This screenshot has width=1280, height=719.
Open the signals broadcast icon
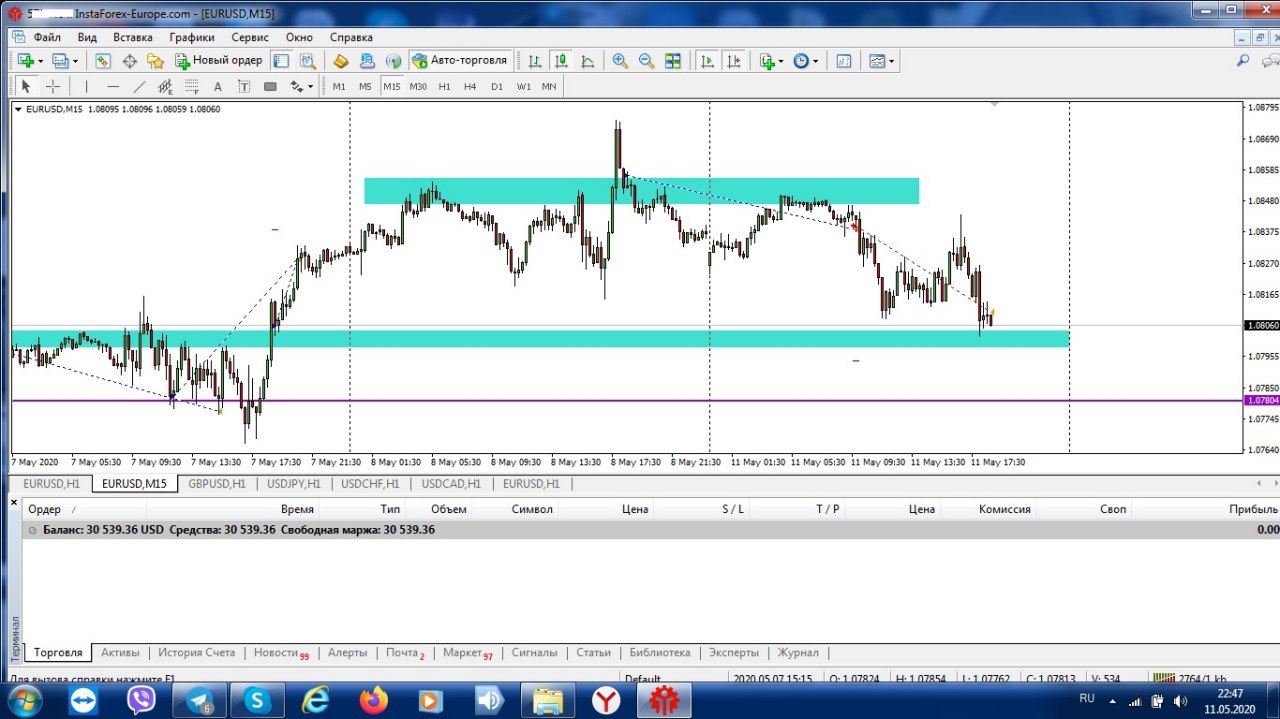coord(394,61)
